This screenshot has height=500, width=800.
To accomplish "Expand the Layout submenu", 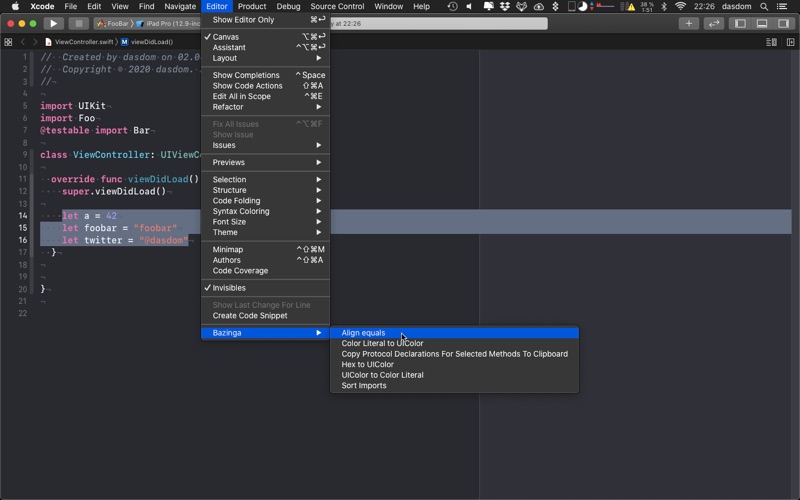I will click(265, 58).
